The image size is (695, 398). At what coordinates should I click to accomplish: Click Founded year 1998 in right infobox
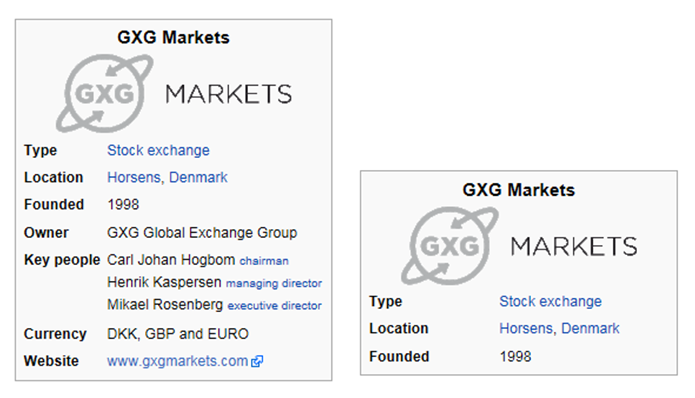[x=515, y=356]
